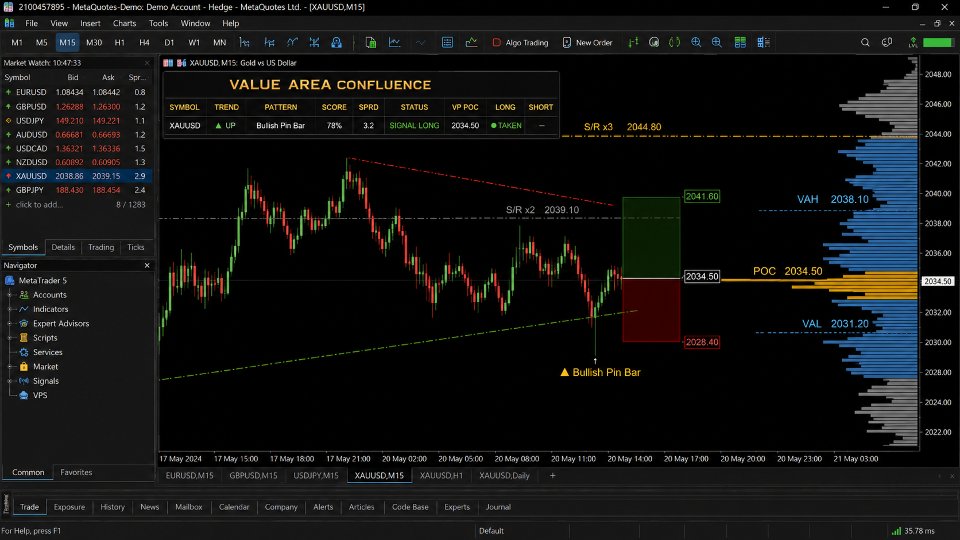The width and height of the screenshot is (960, 540).
Task: Select W1 timeframe
Action: [x=194, y=42]
